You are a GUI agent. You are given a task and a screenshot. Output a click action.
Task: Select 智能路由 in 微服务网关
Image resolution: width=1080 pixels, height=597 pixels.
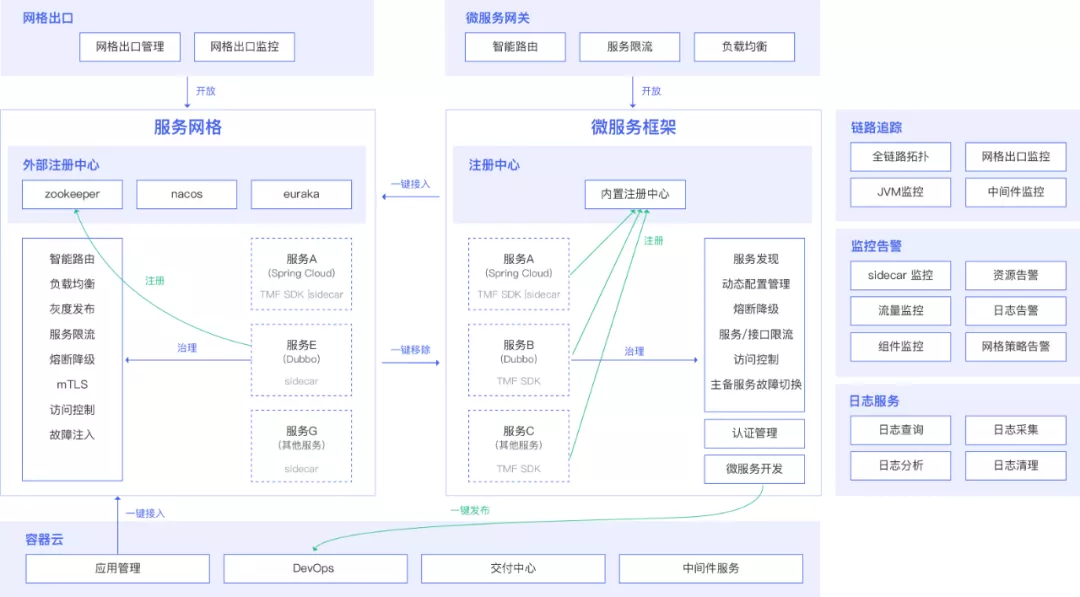[x=514, y=46]
